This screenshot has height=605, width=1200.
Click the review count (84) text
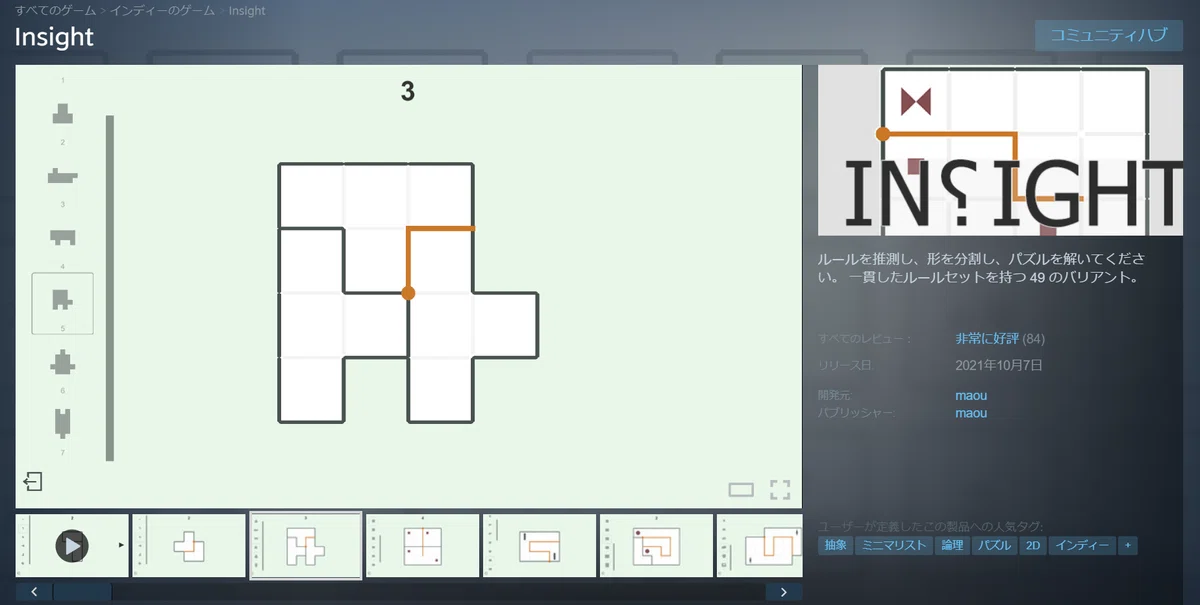(1033, 338)
